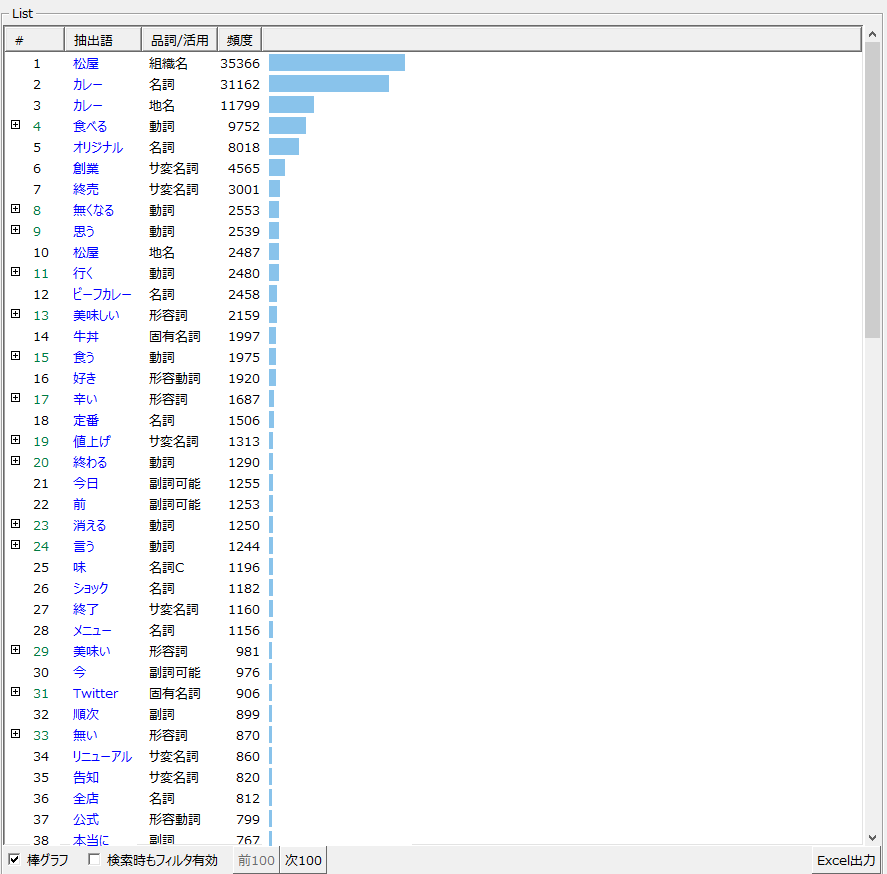Expand the 値上げ entry
887x874 pixels.
point(15,440)
